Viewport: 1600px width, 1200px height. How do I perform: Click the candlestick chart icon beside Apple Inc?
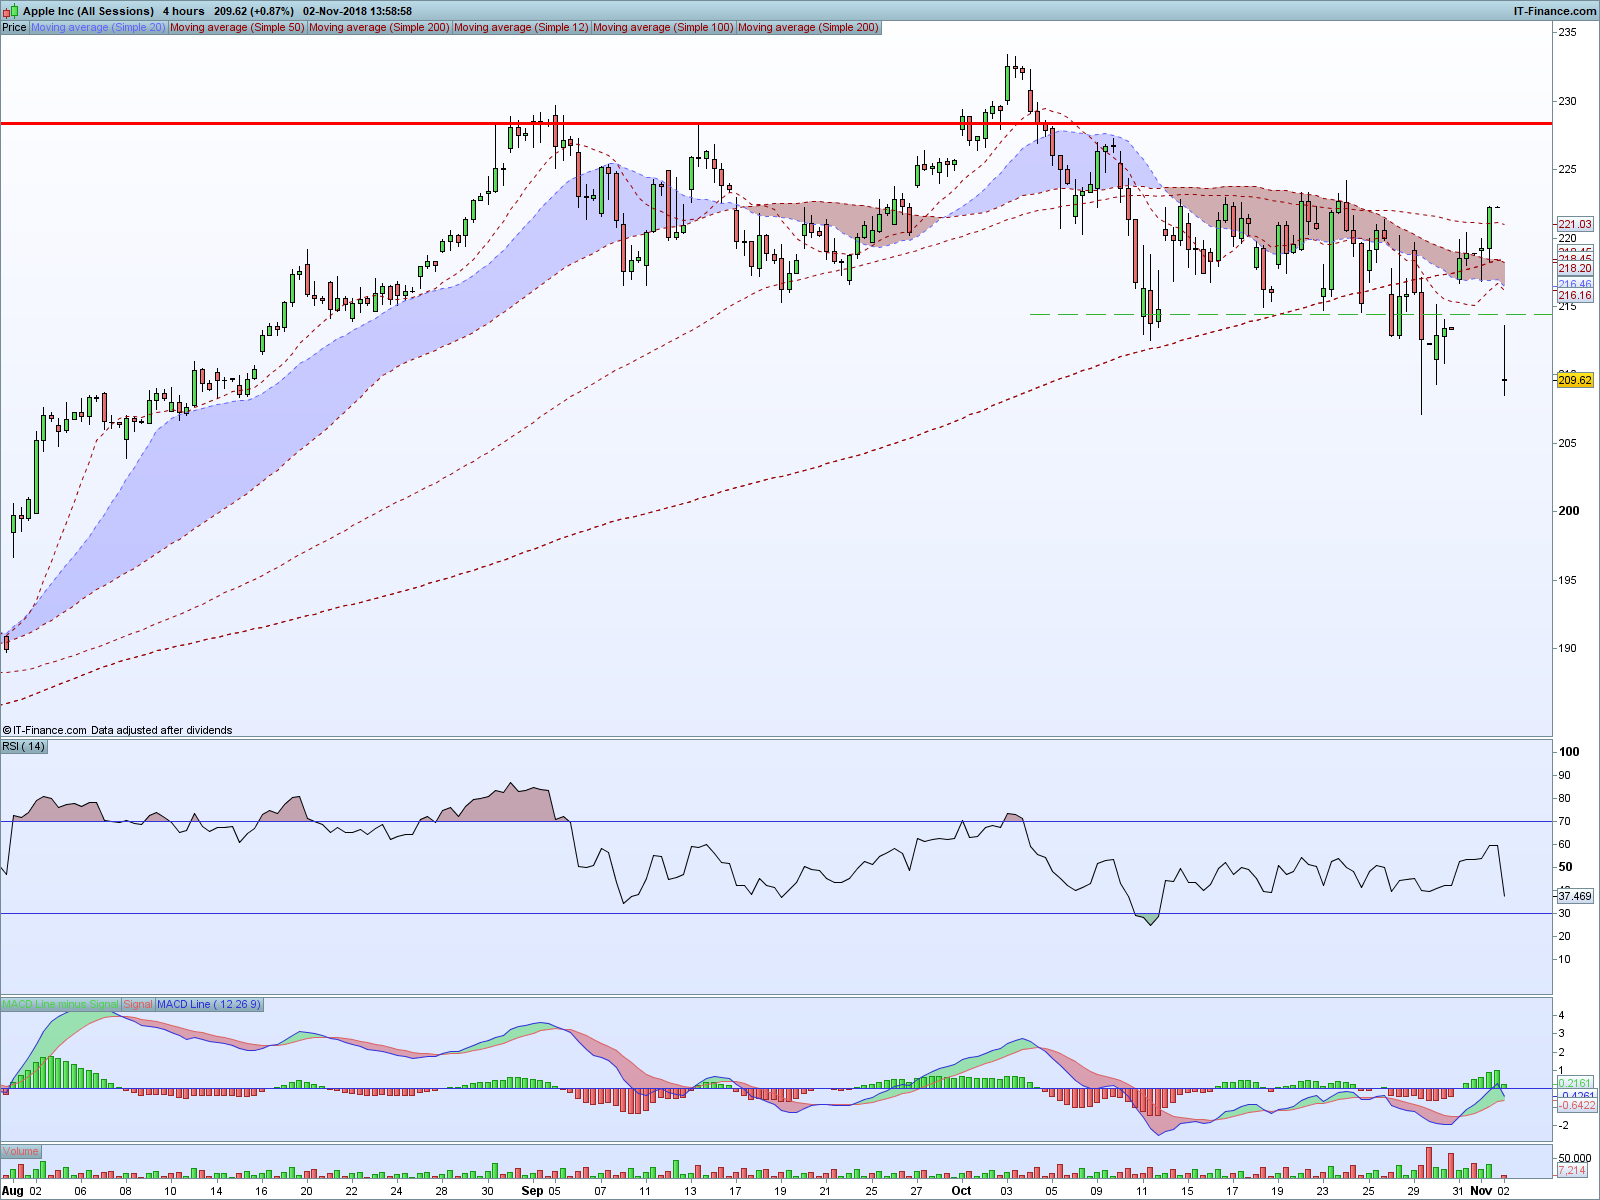pos(10,11)
